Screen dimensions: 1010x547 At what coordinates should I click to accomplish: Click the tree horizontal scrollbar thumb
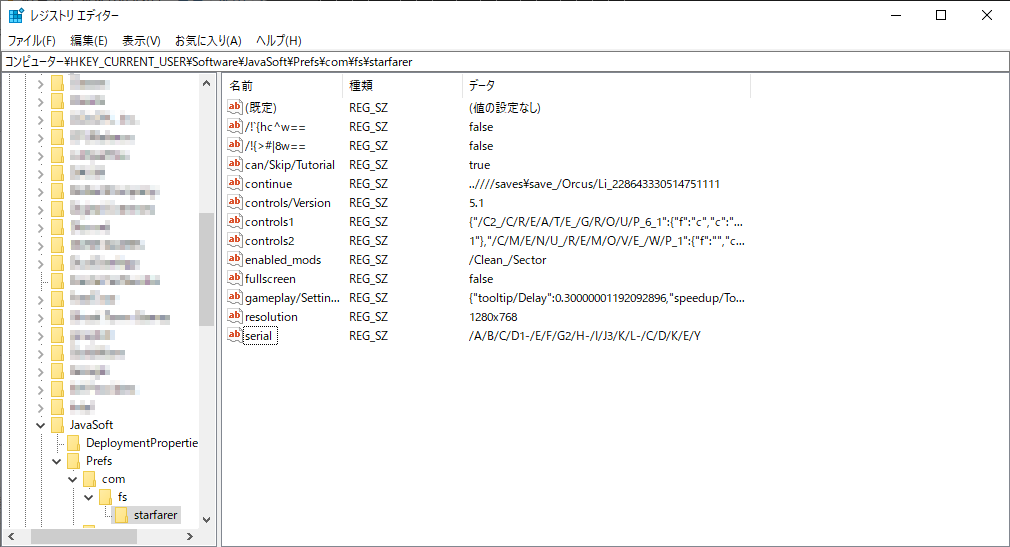[84, 536]
